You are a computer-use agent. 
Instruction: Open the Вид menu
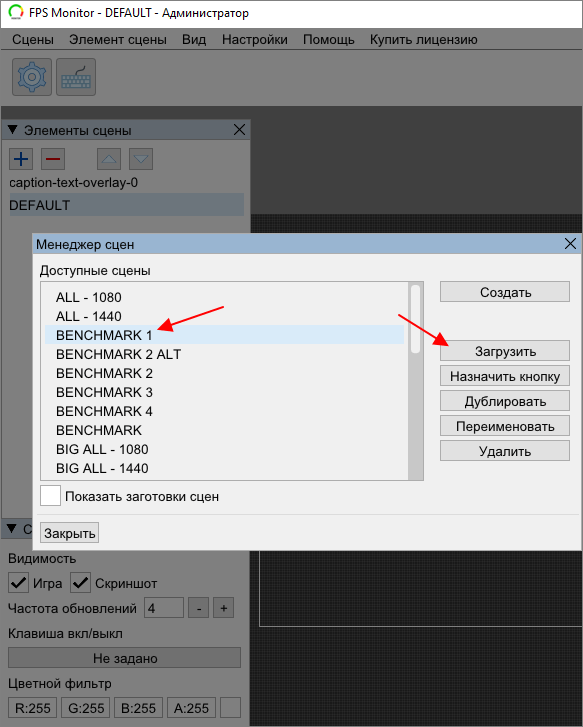tap(194, 39)
